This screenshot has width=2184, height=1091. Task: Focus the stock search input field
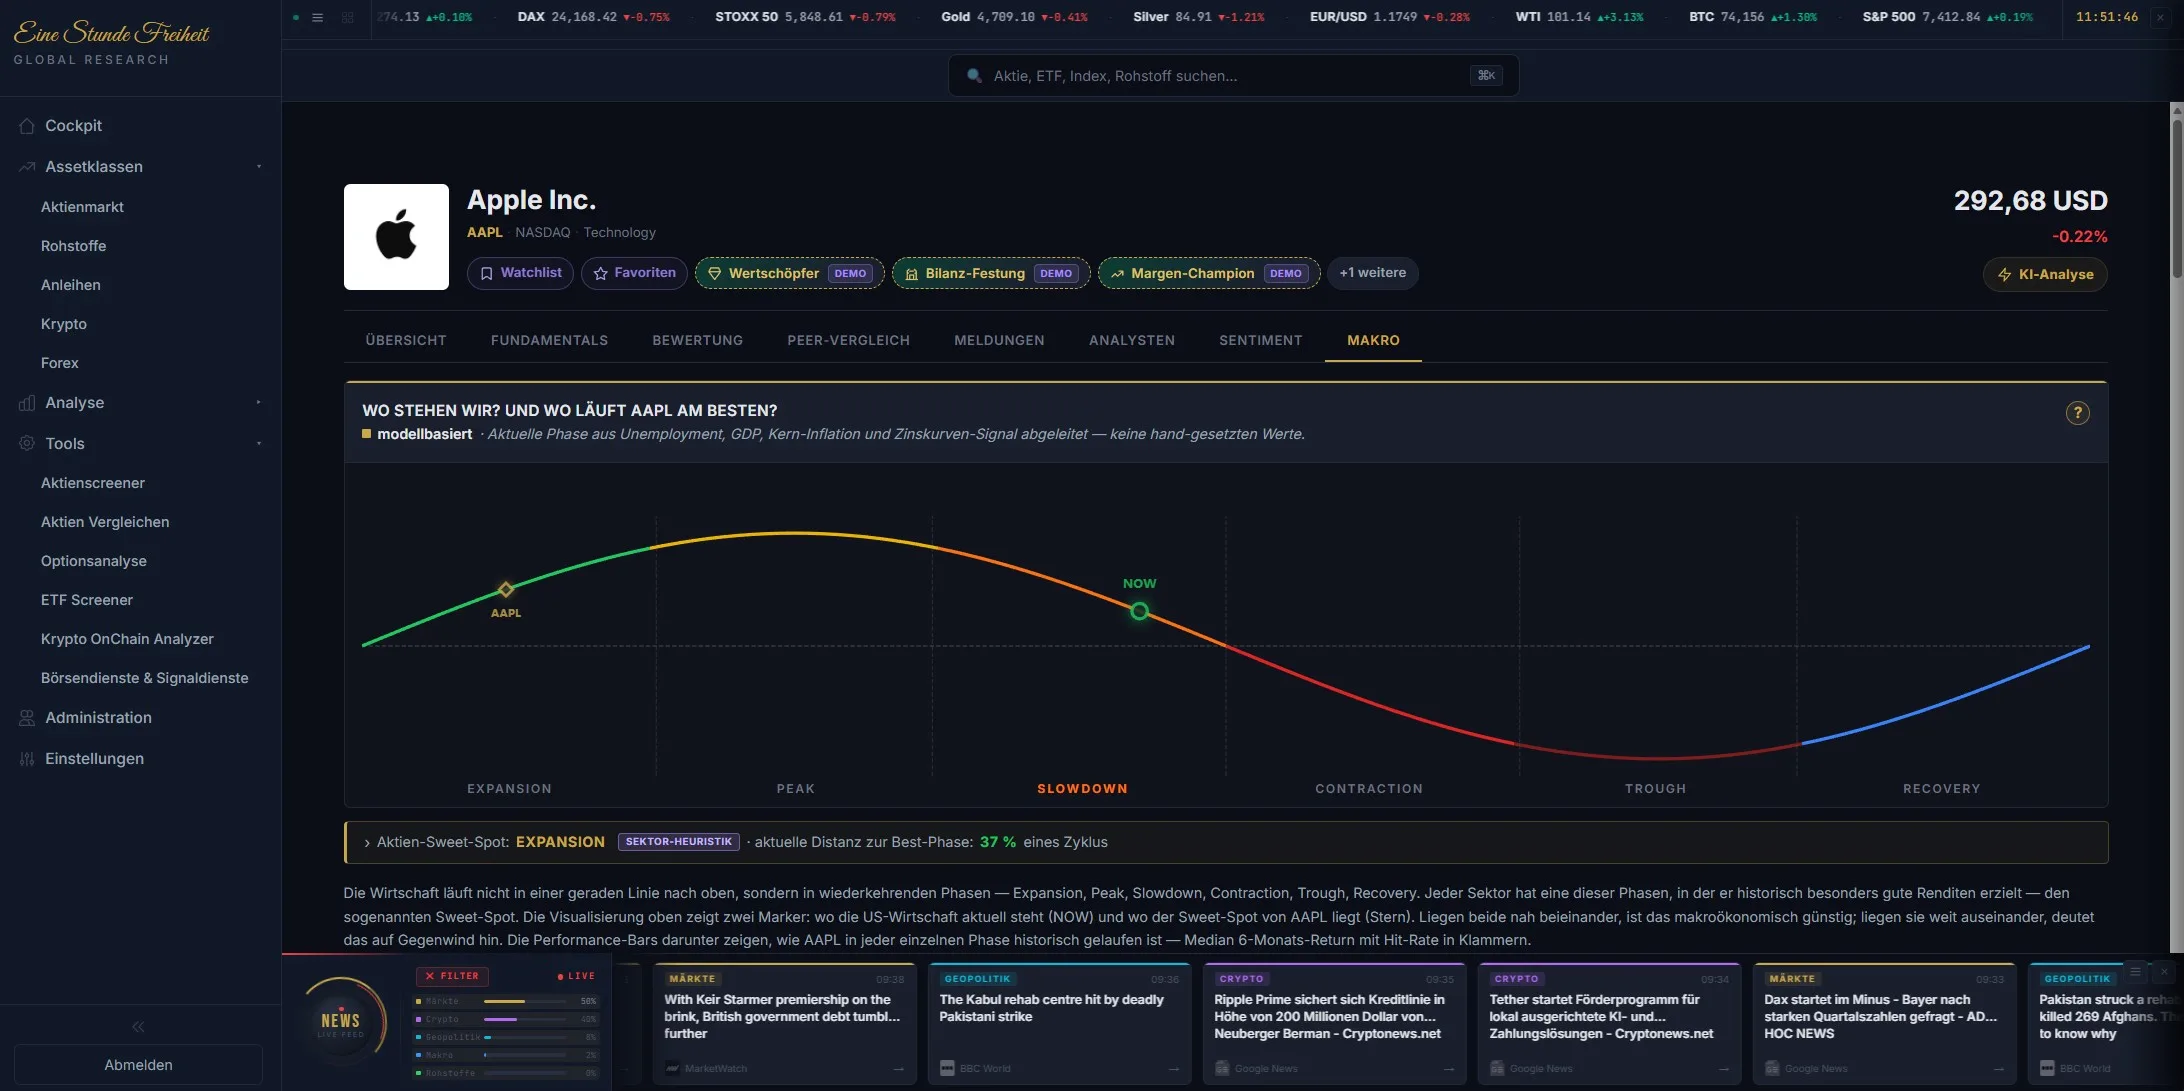point(1233,76)
